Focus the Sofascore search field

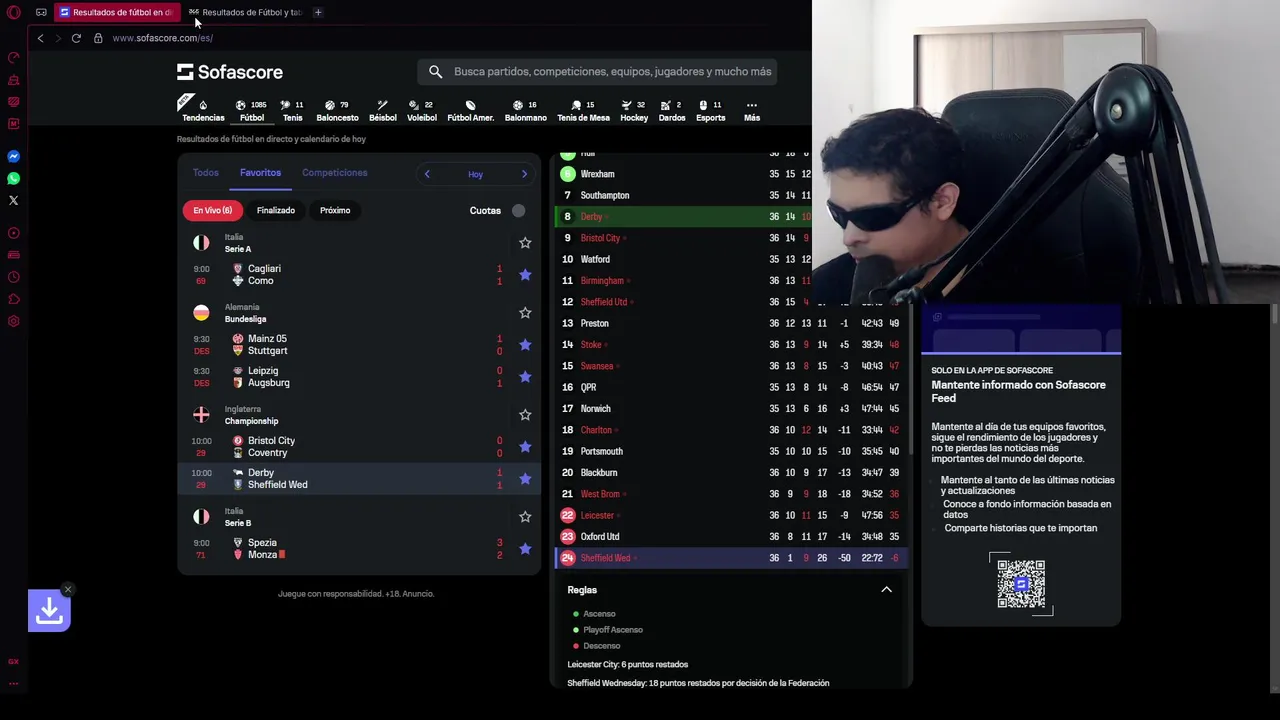[597, 72]
